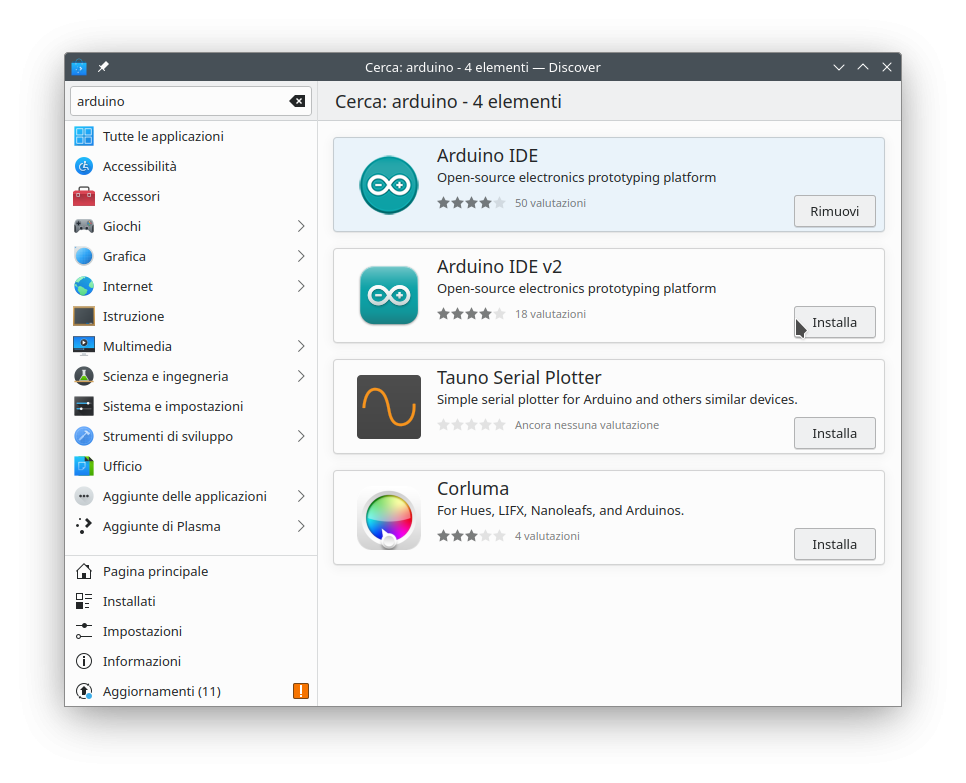Expand the Grafica category chevron
Screen dimensions: 966x783
(301, 256)
